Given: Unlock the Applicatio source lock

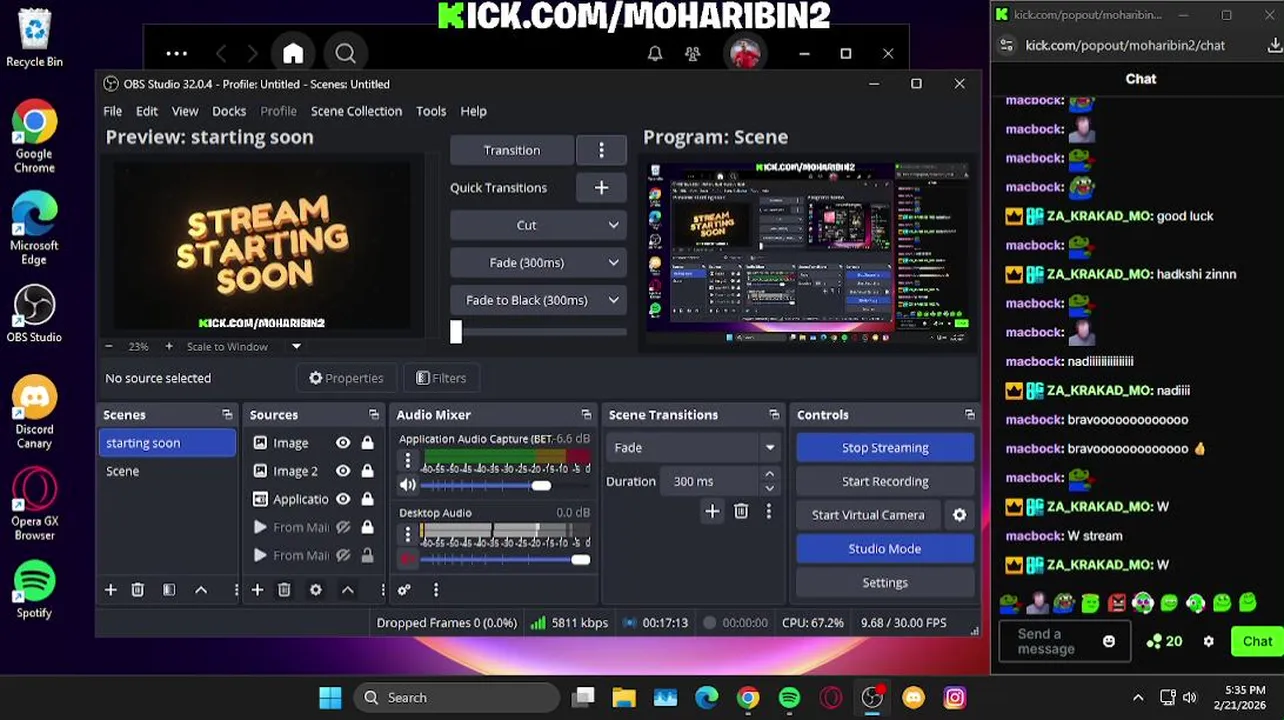Looking at the screenshot, I should (x=367, y=499).
